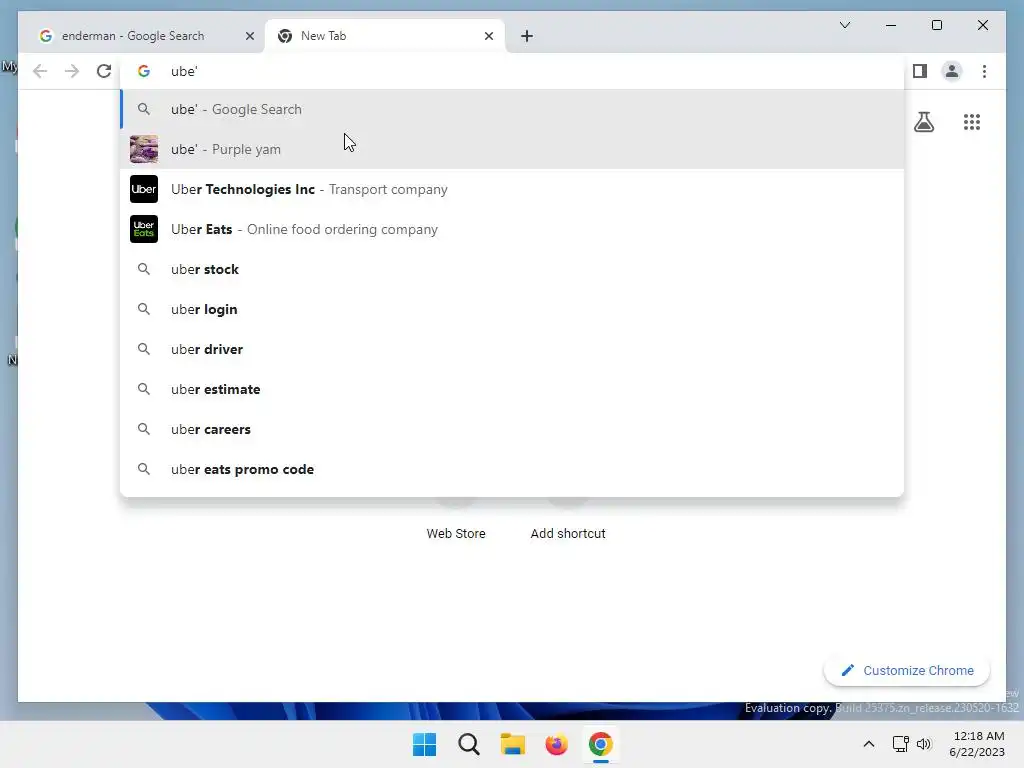Click the purple yam thumbnail
Screen dimensions: 1024x768
tap(144, 149)
